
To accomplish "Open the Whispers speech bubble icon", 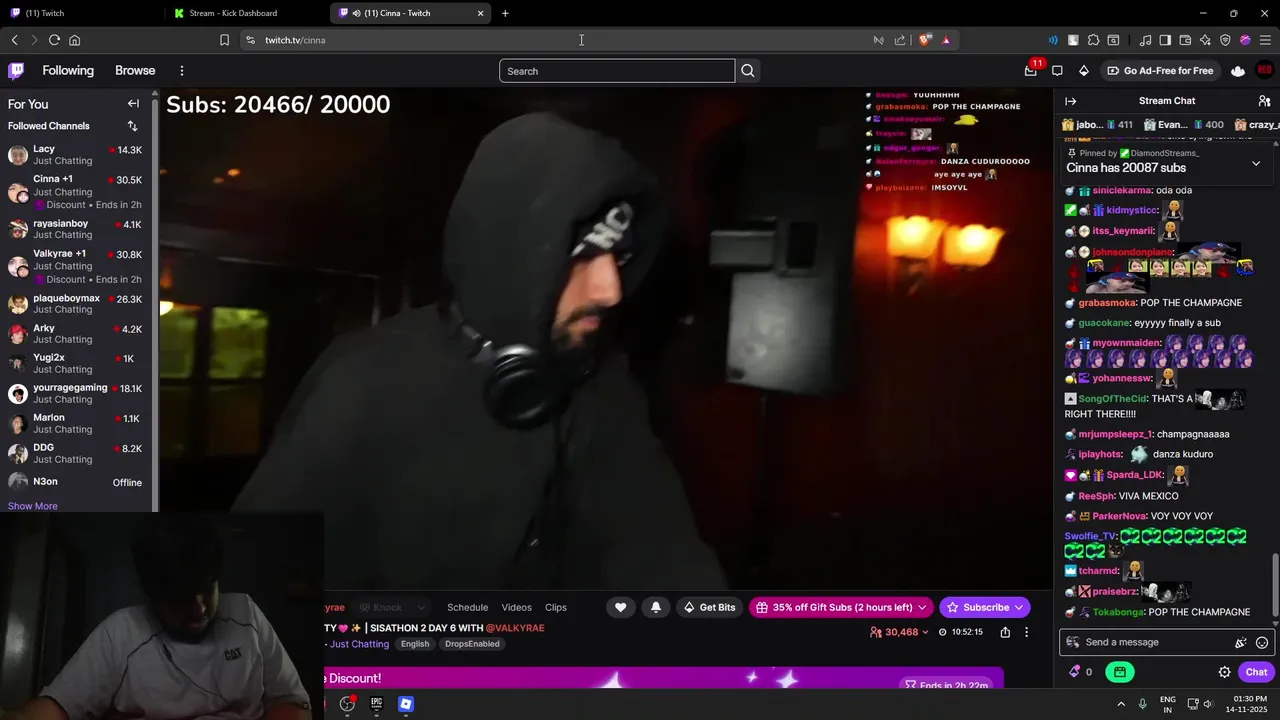I will [x=1057, y=71].
